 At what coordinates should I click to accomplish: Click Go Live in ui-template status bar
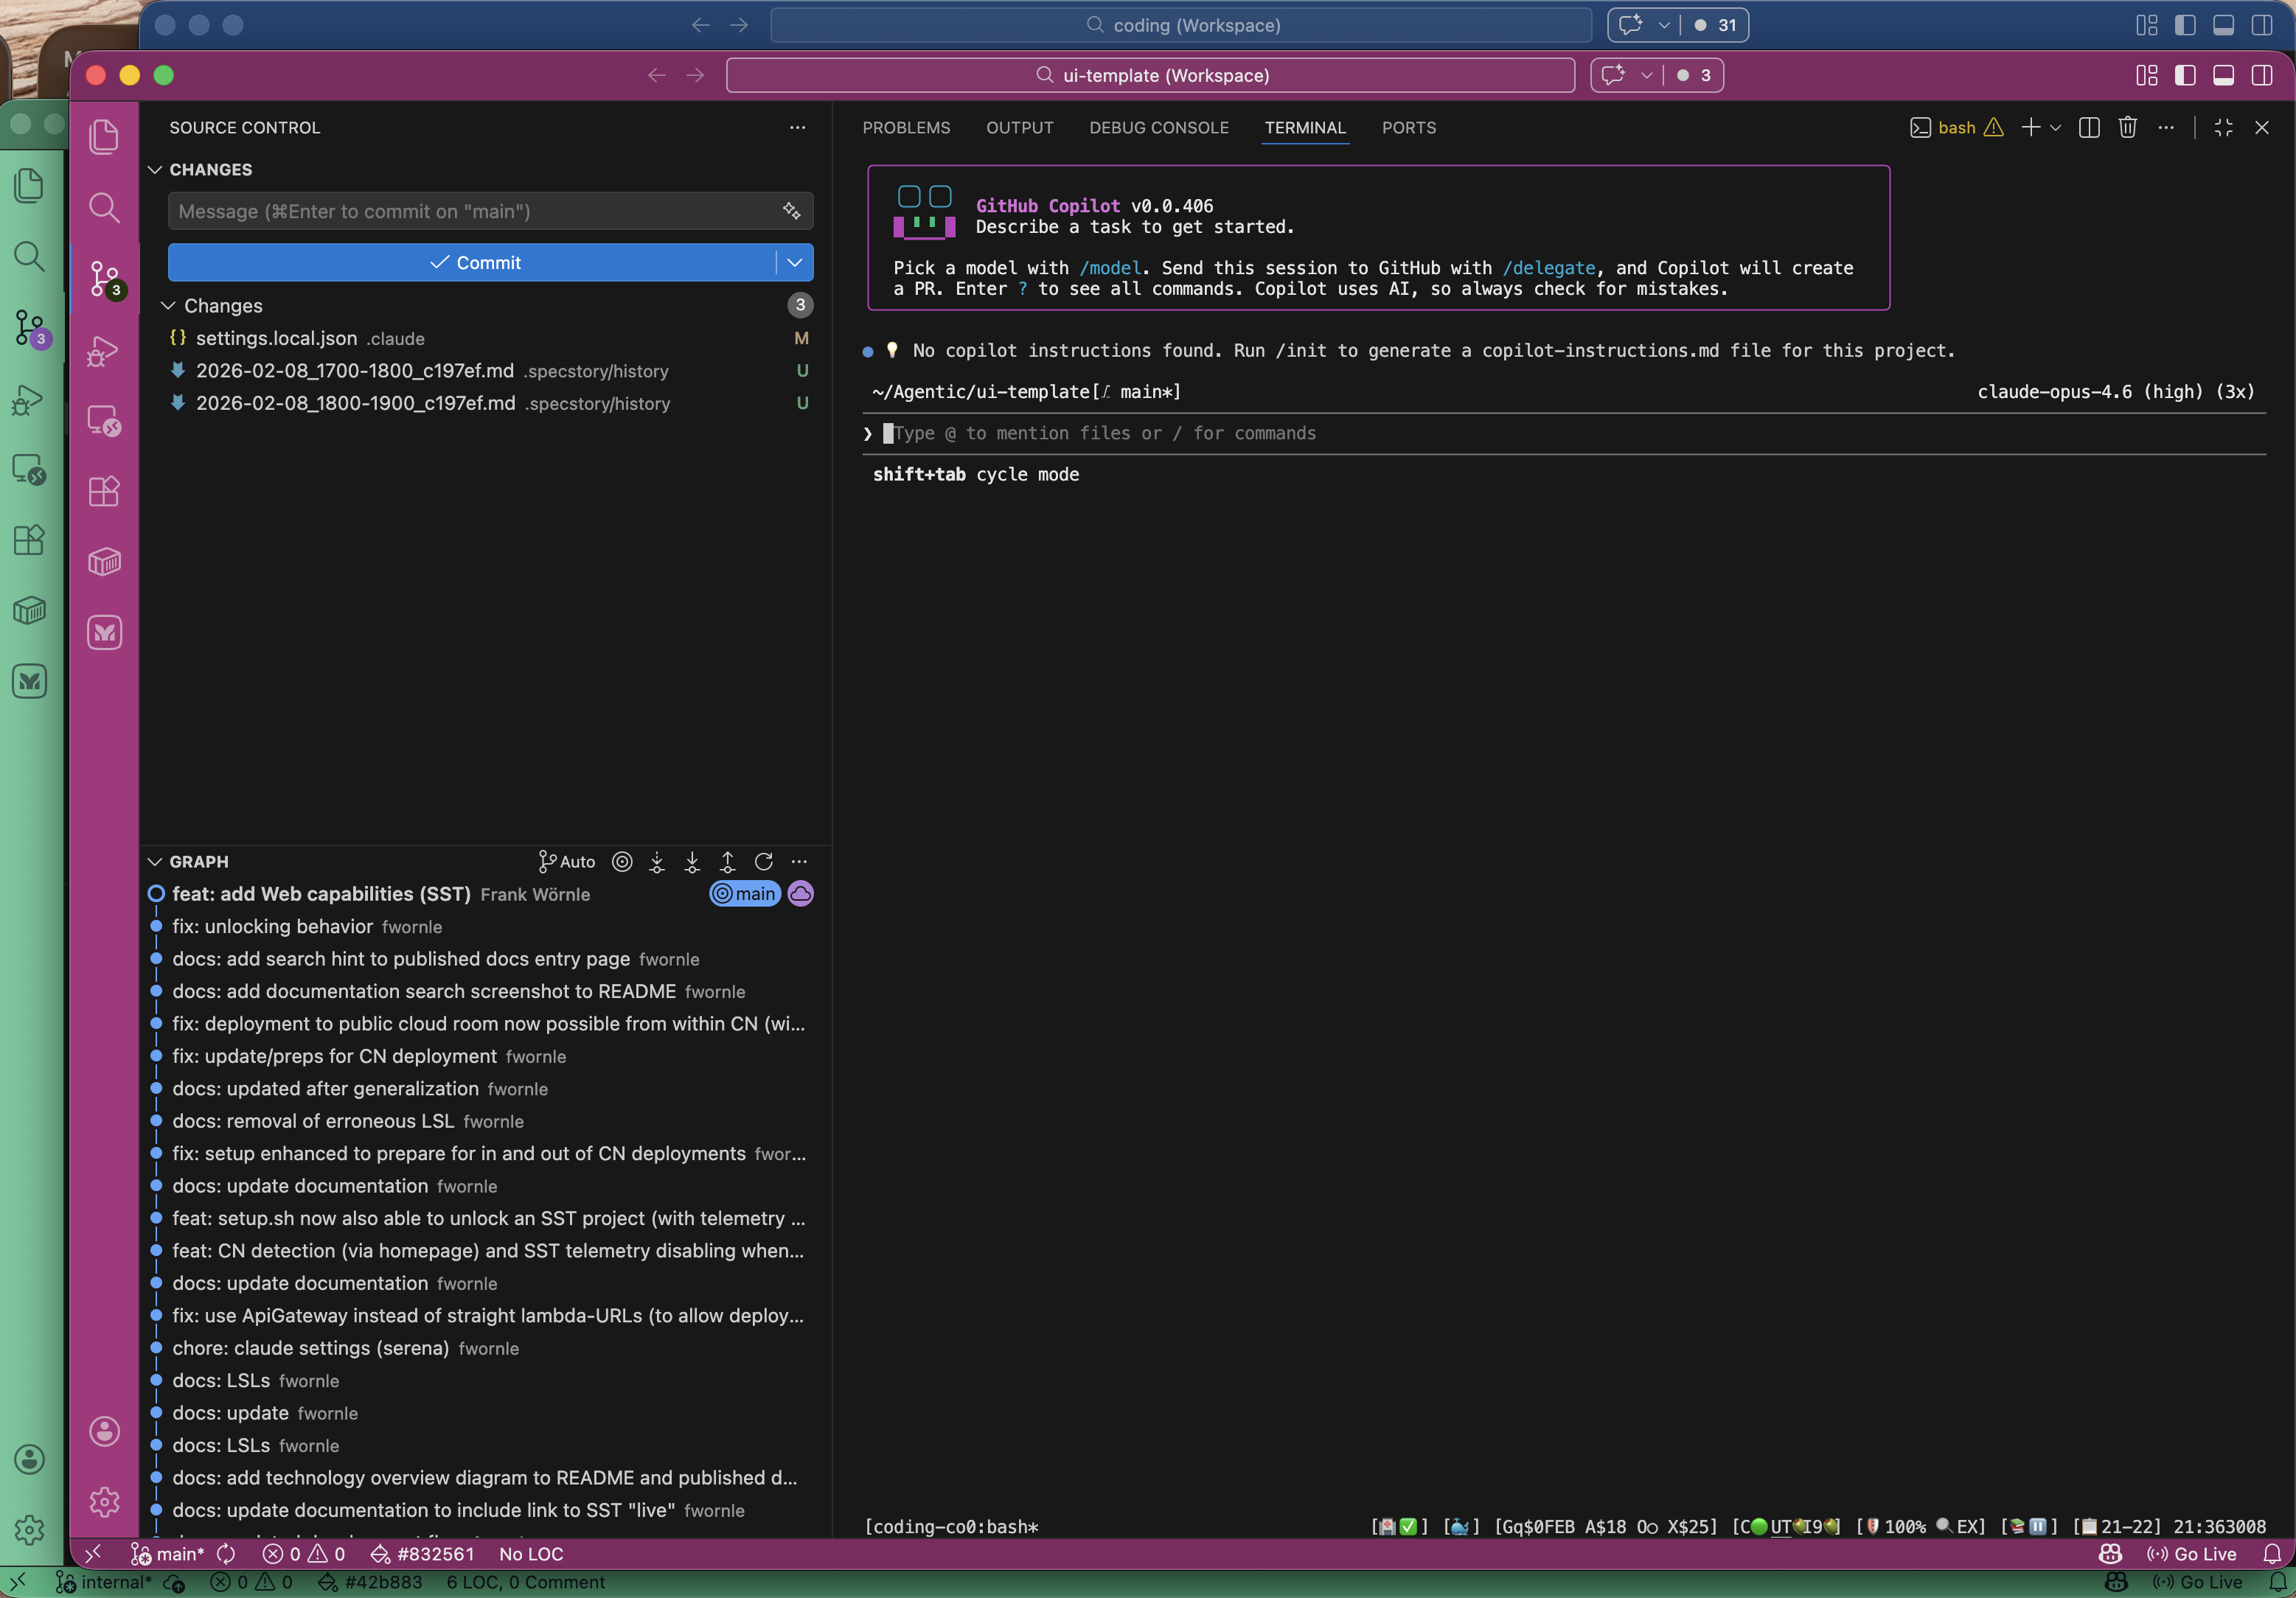tap(2191, 1553)
